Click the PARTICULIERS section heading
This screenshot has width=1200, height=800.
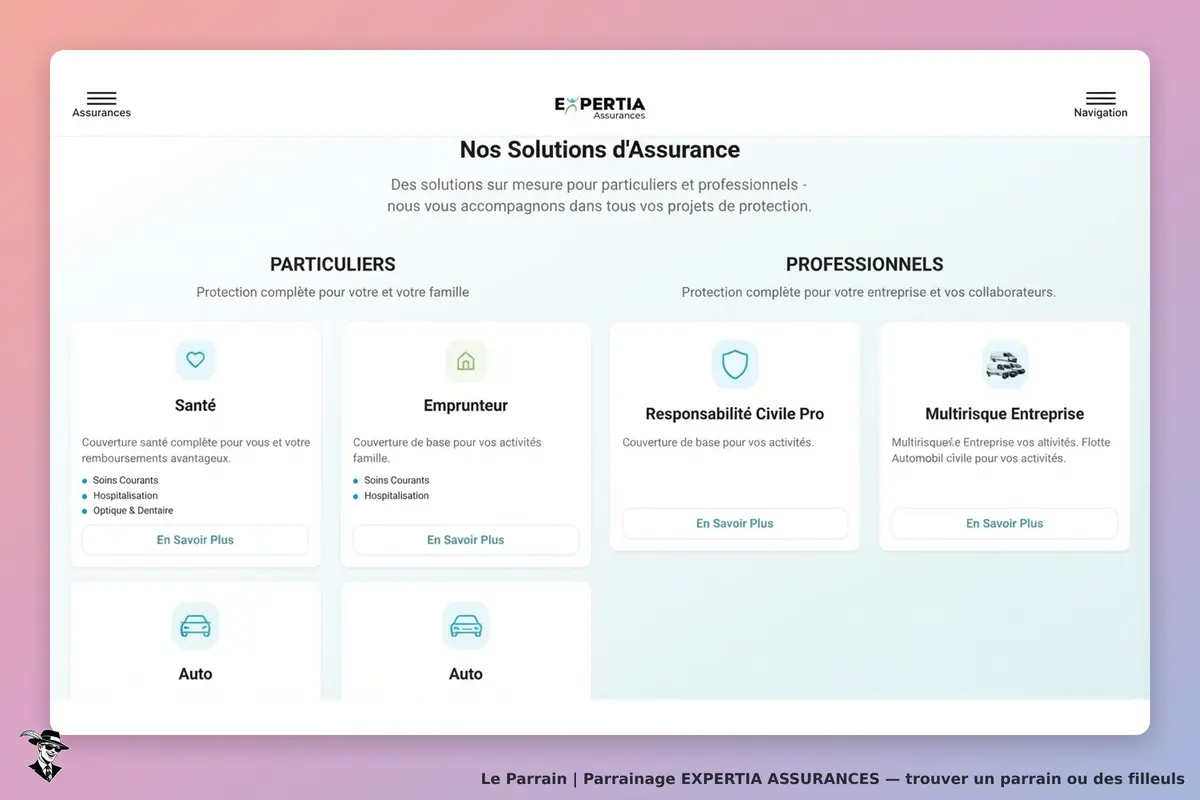click(x=333, y=265)
